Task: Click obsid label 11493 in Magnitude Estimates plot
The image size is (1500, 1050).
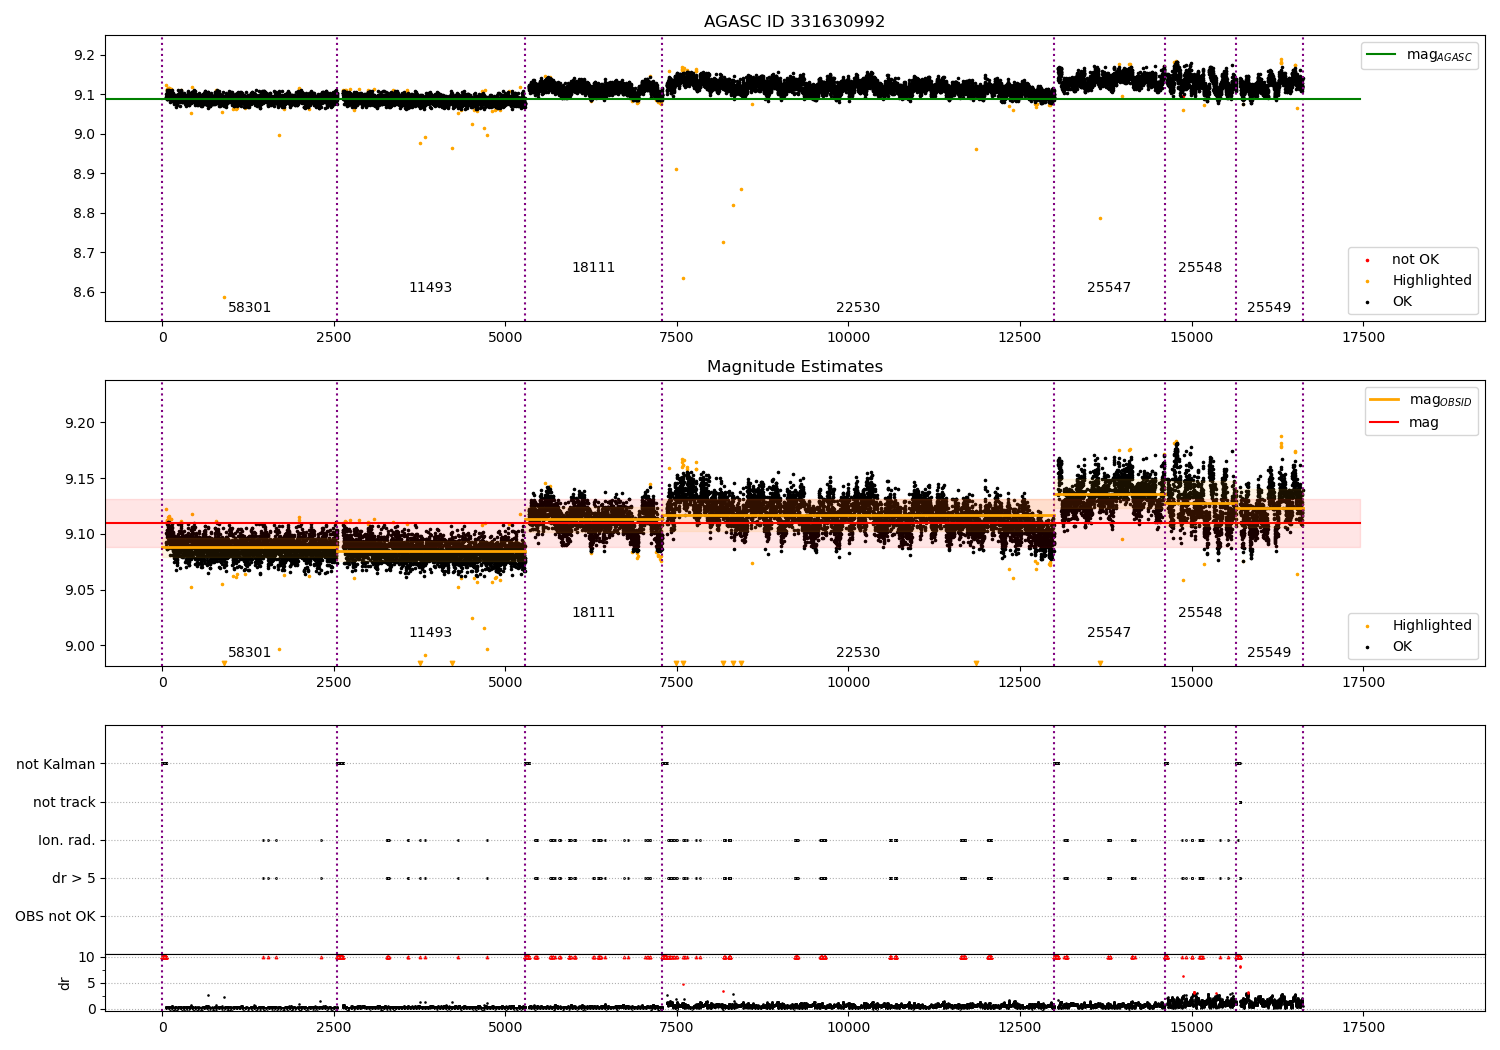Action: pos(430,633)
